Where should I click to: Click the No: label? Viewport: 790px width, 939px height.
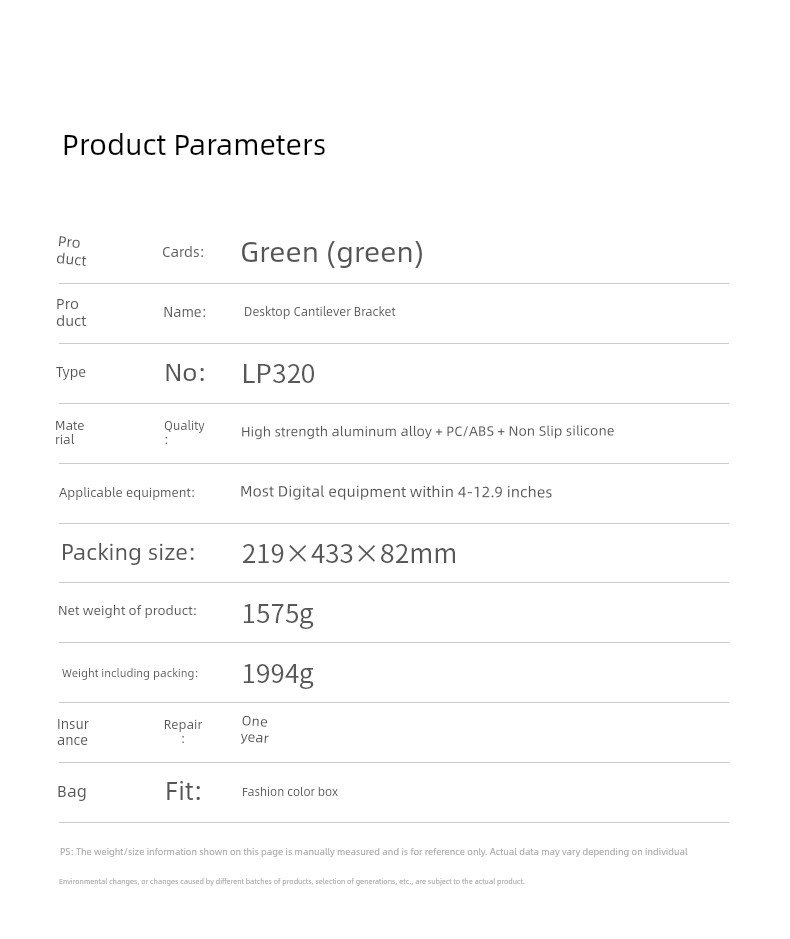point(185,372)
